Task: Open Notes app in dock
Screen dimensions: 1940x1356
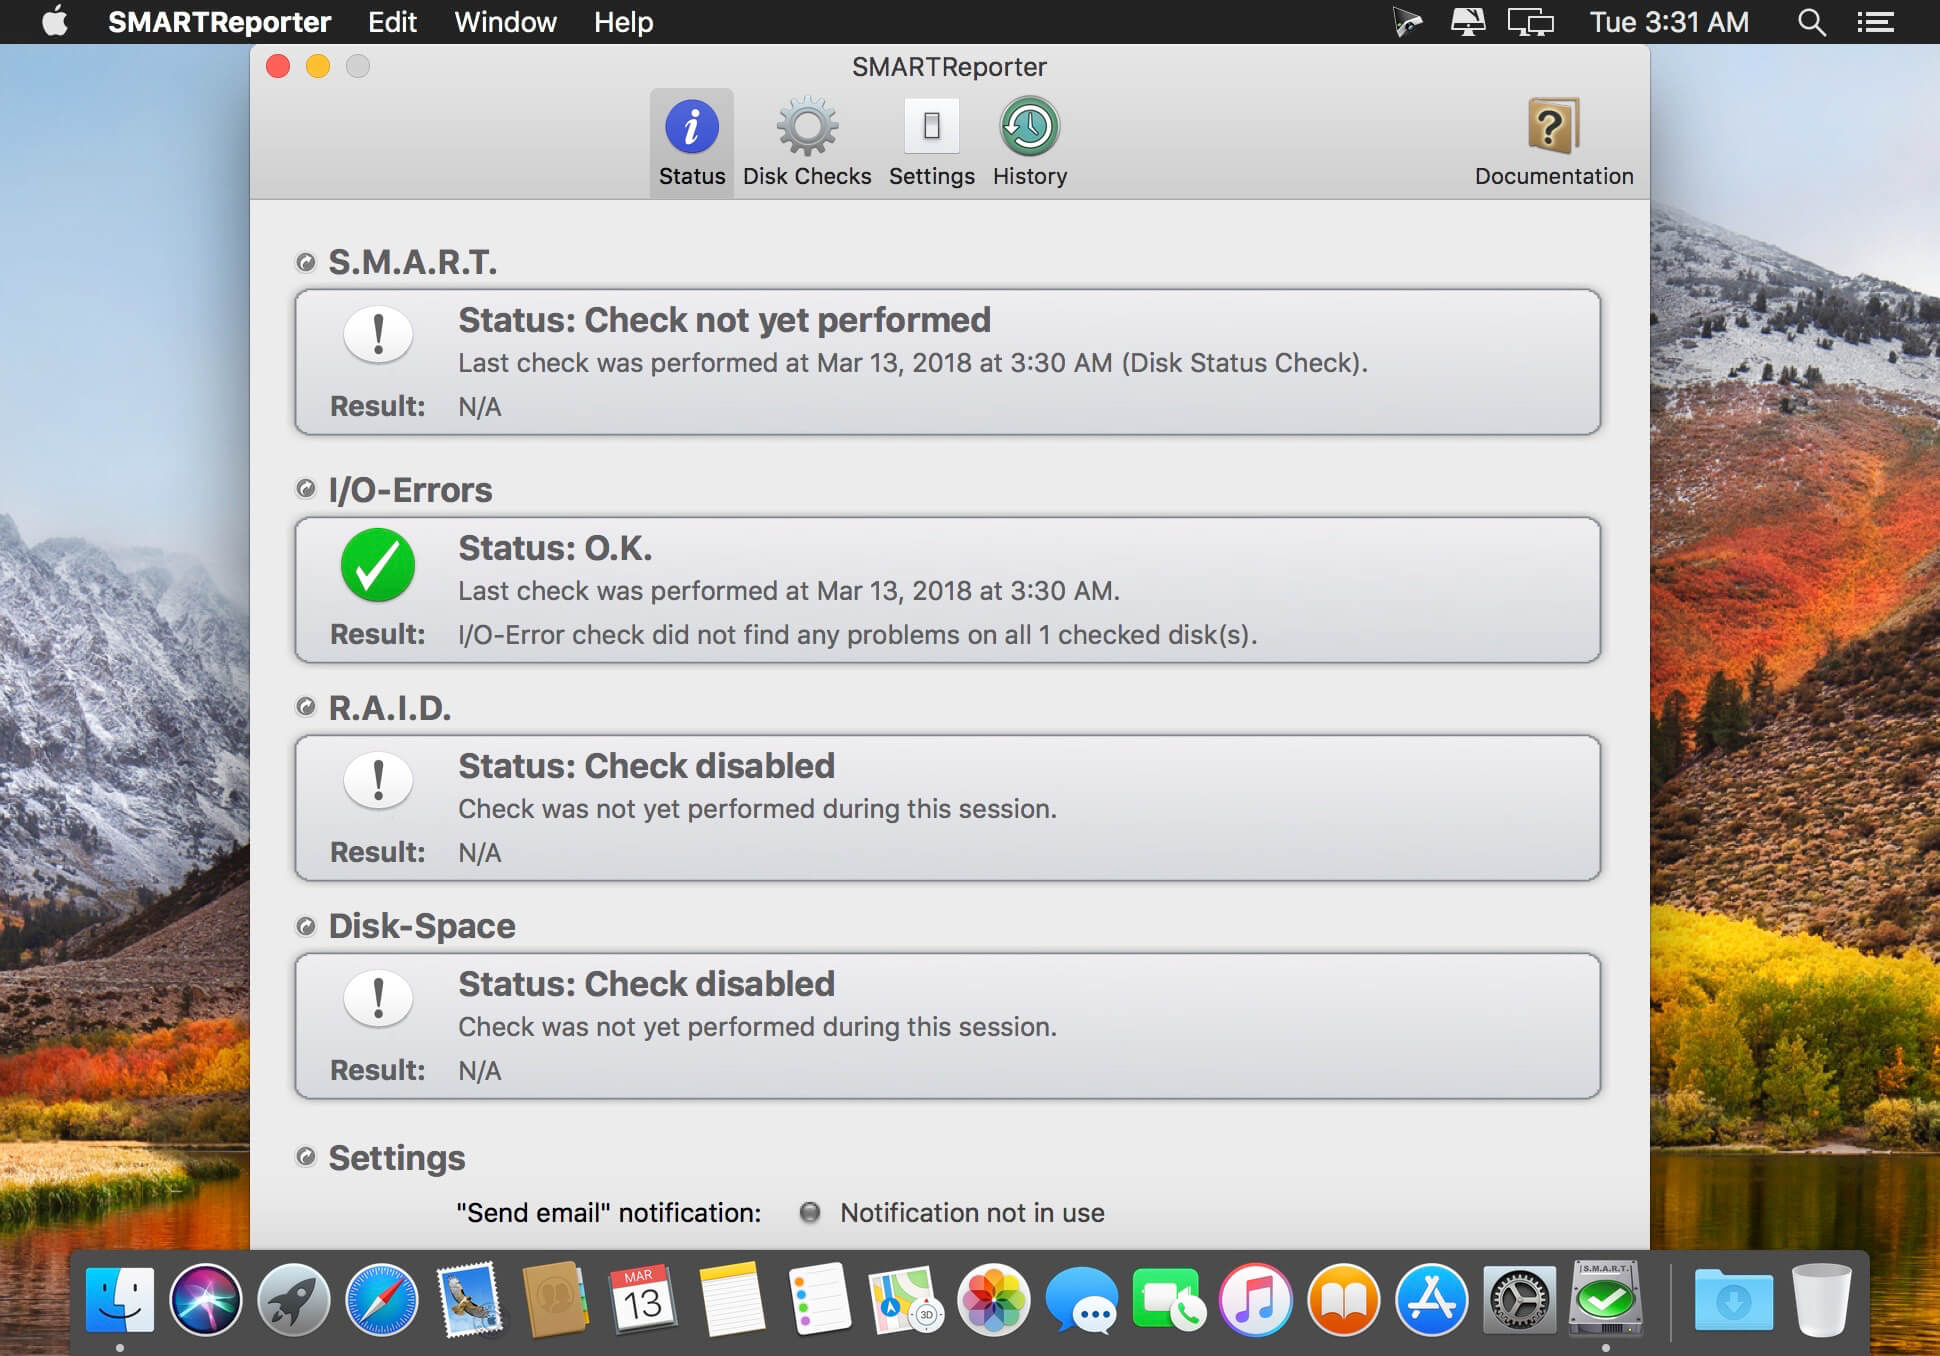Action: pyautogui.click(x=731, y=1300)
